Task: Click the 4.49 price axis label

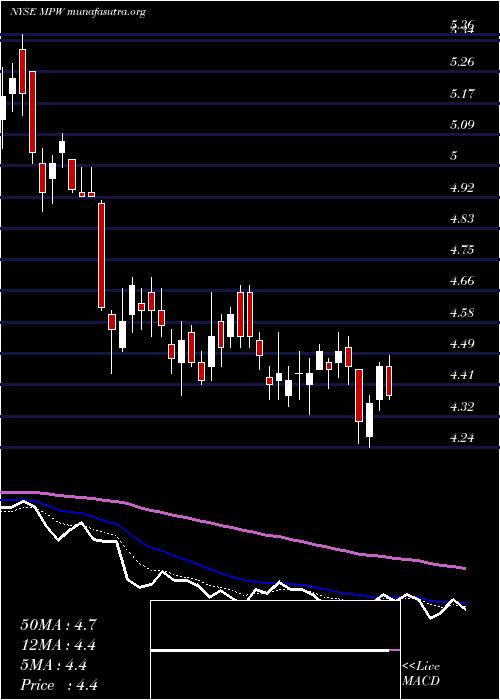Action: click(x=462, y=343)
